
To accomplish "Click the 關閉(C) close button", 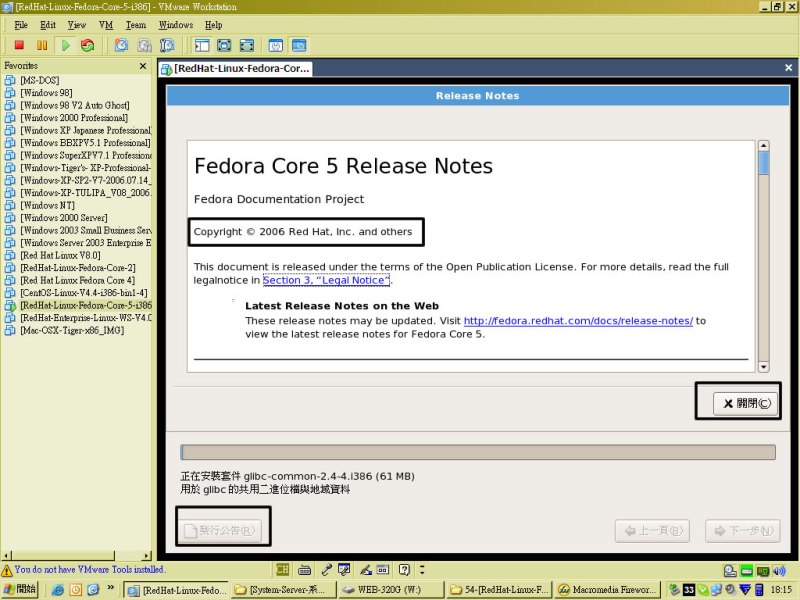I will coord(745,403).
